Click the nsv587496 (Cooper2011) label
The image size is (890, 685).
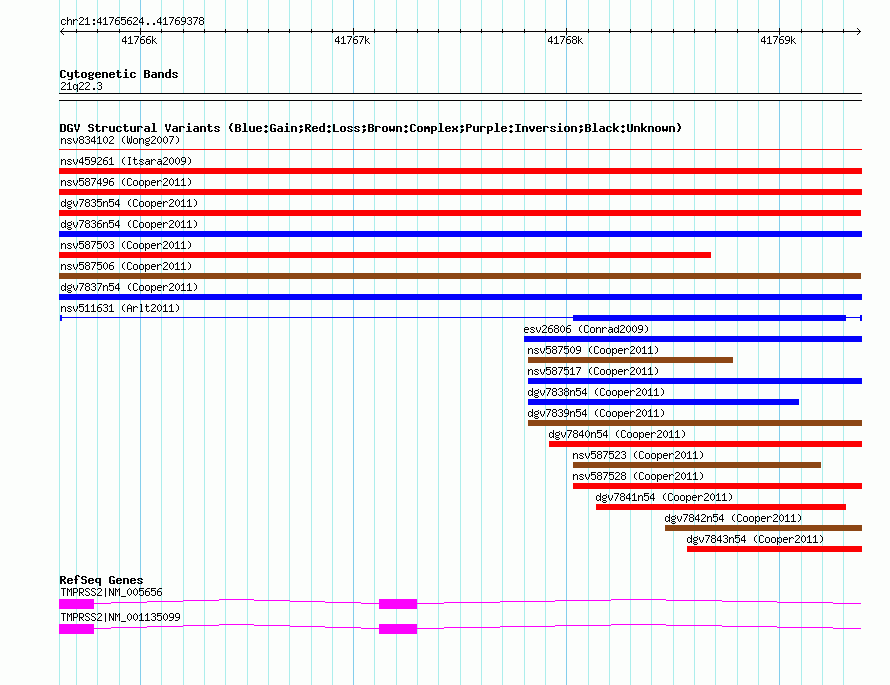click(x=126, y=182)
